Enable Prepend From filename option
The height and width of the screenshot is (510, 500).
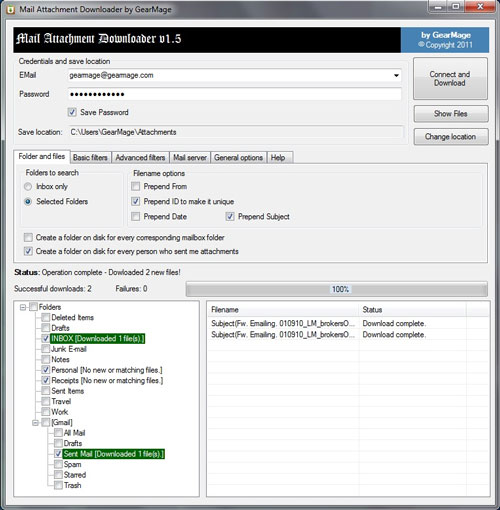(x=135, y=186)
